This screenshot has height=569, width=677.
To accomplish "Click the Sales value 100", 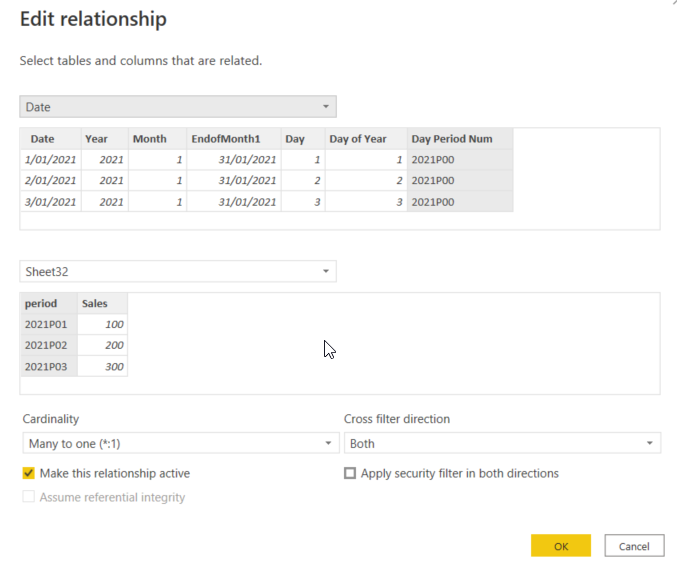I will point(102,324).
